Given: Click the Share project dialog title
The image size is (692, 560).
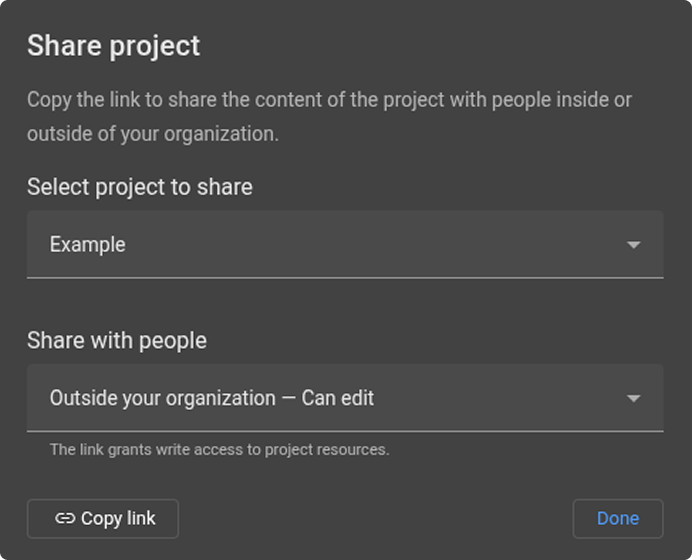Looking at the screenshot, I should tap(113, 45).
